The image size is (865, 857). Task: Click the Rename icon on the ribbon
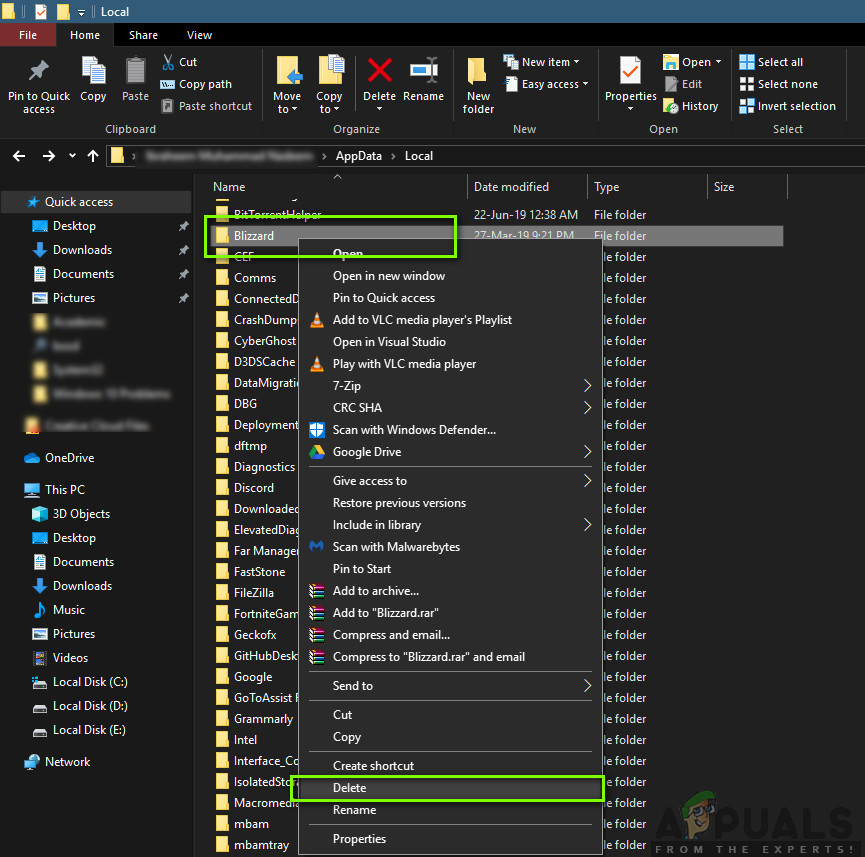pyautogui.click(x=423, y=80)
